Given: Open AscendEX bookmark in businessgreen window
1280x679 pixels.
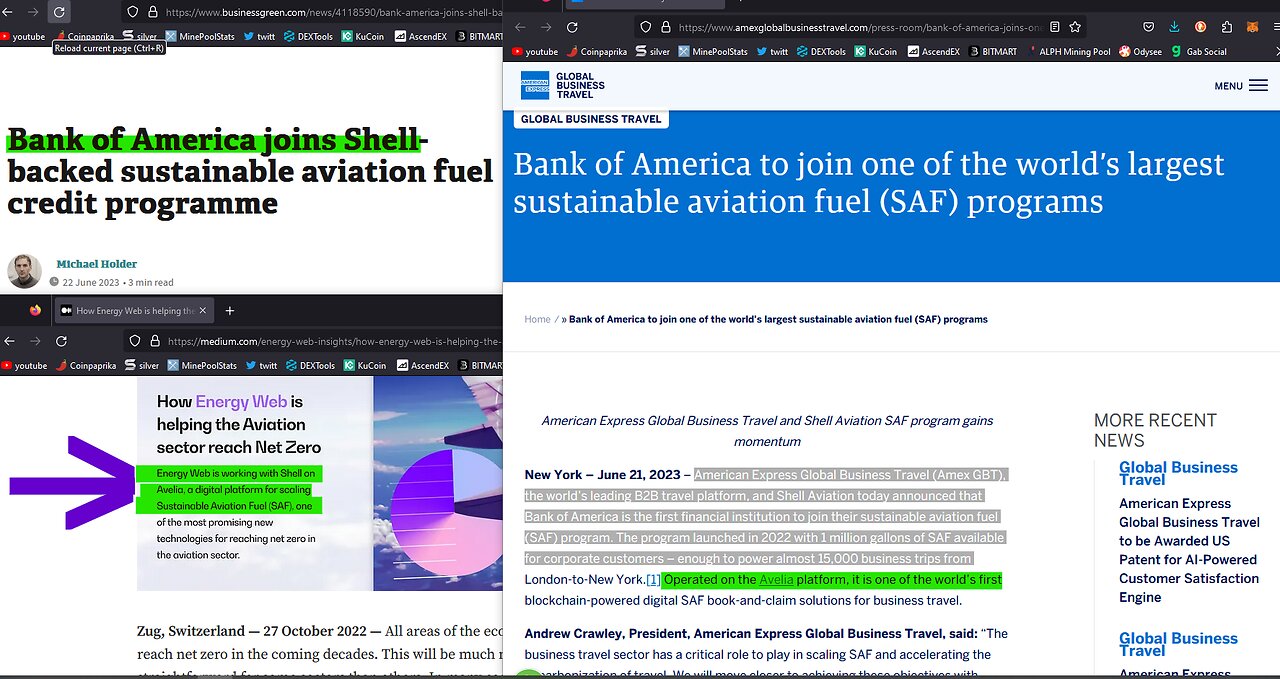Looking at the screenshot, I should pyautogui.click(x=422, y=36).
